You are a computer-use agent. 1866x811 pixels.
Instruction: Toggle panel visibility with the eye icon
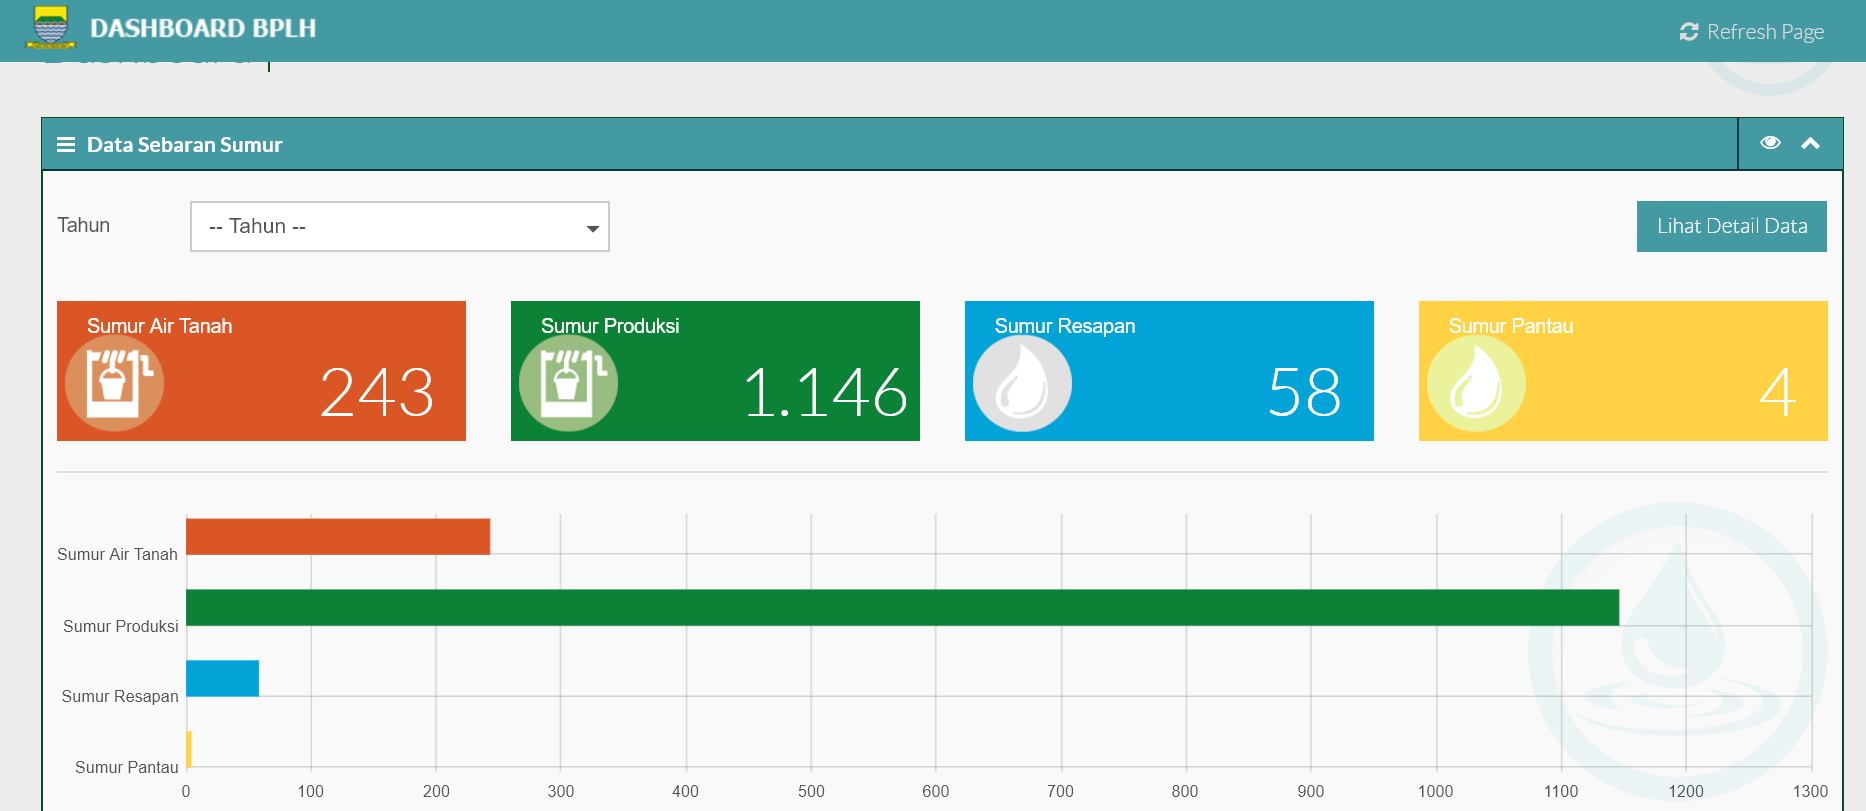(1770, 143)
